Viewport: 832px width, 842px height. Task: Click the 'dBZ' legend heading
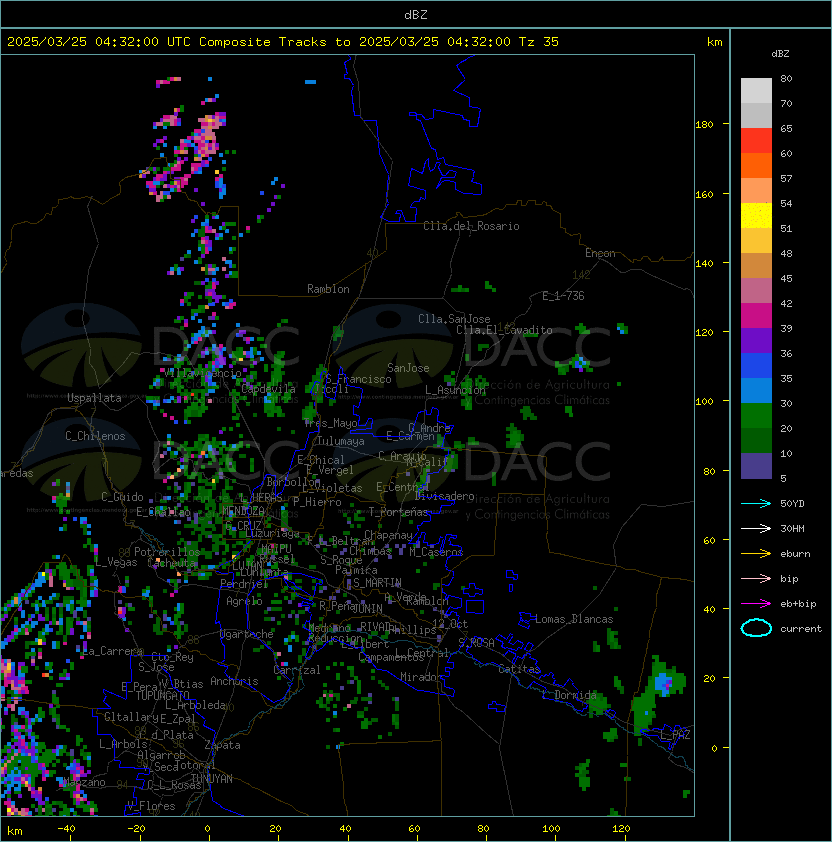[780, 54]
